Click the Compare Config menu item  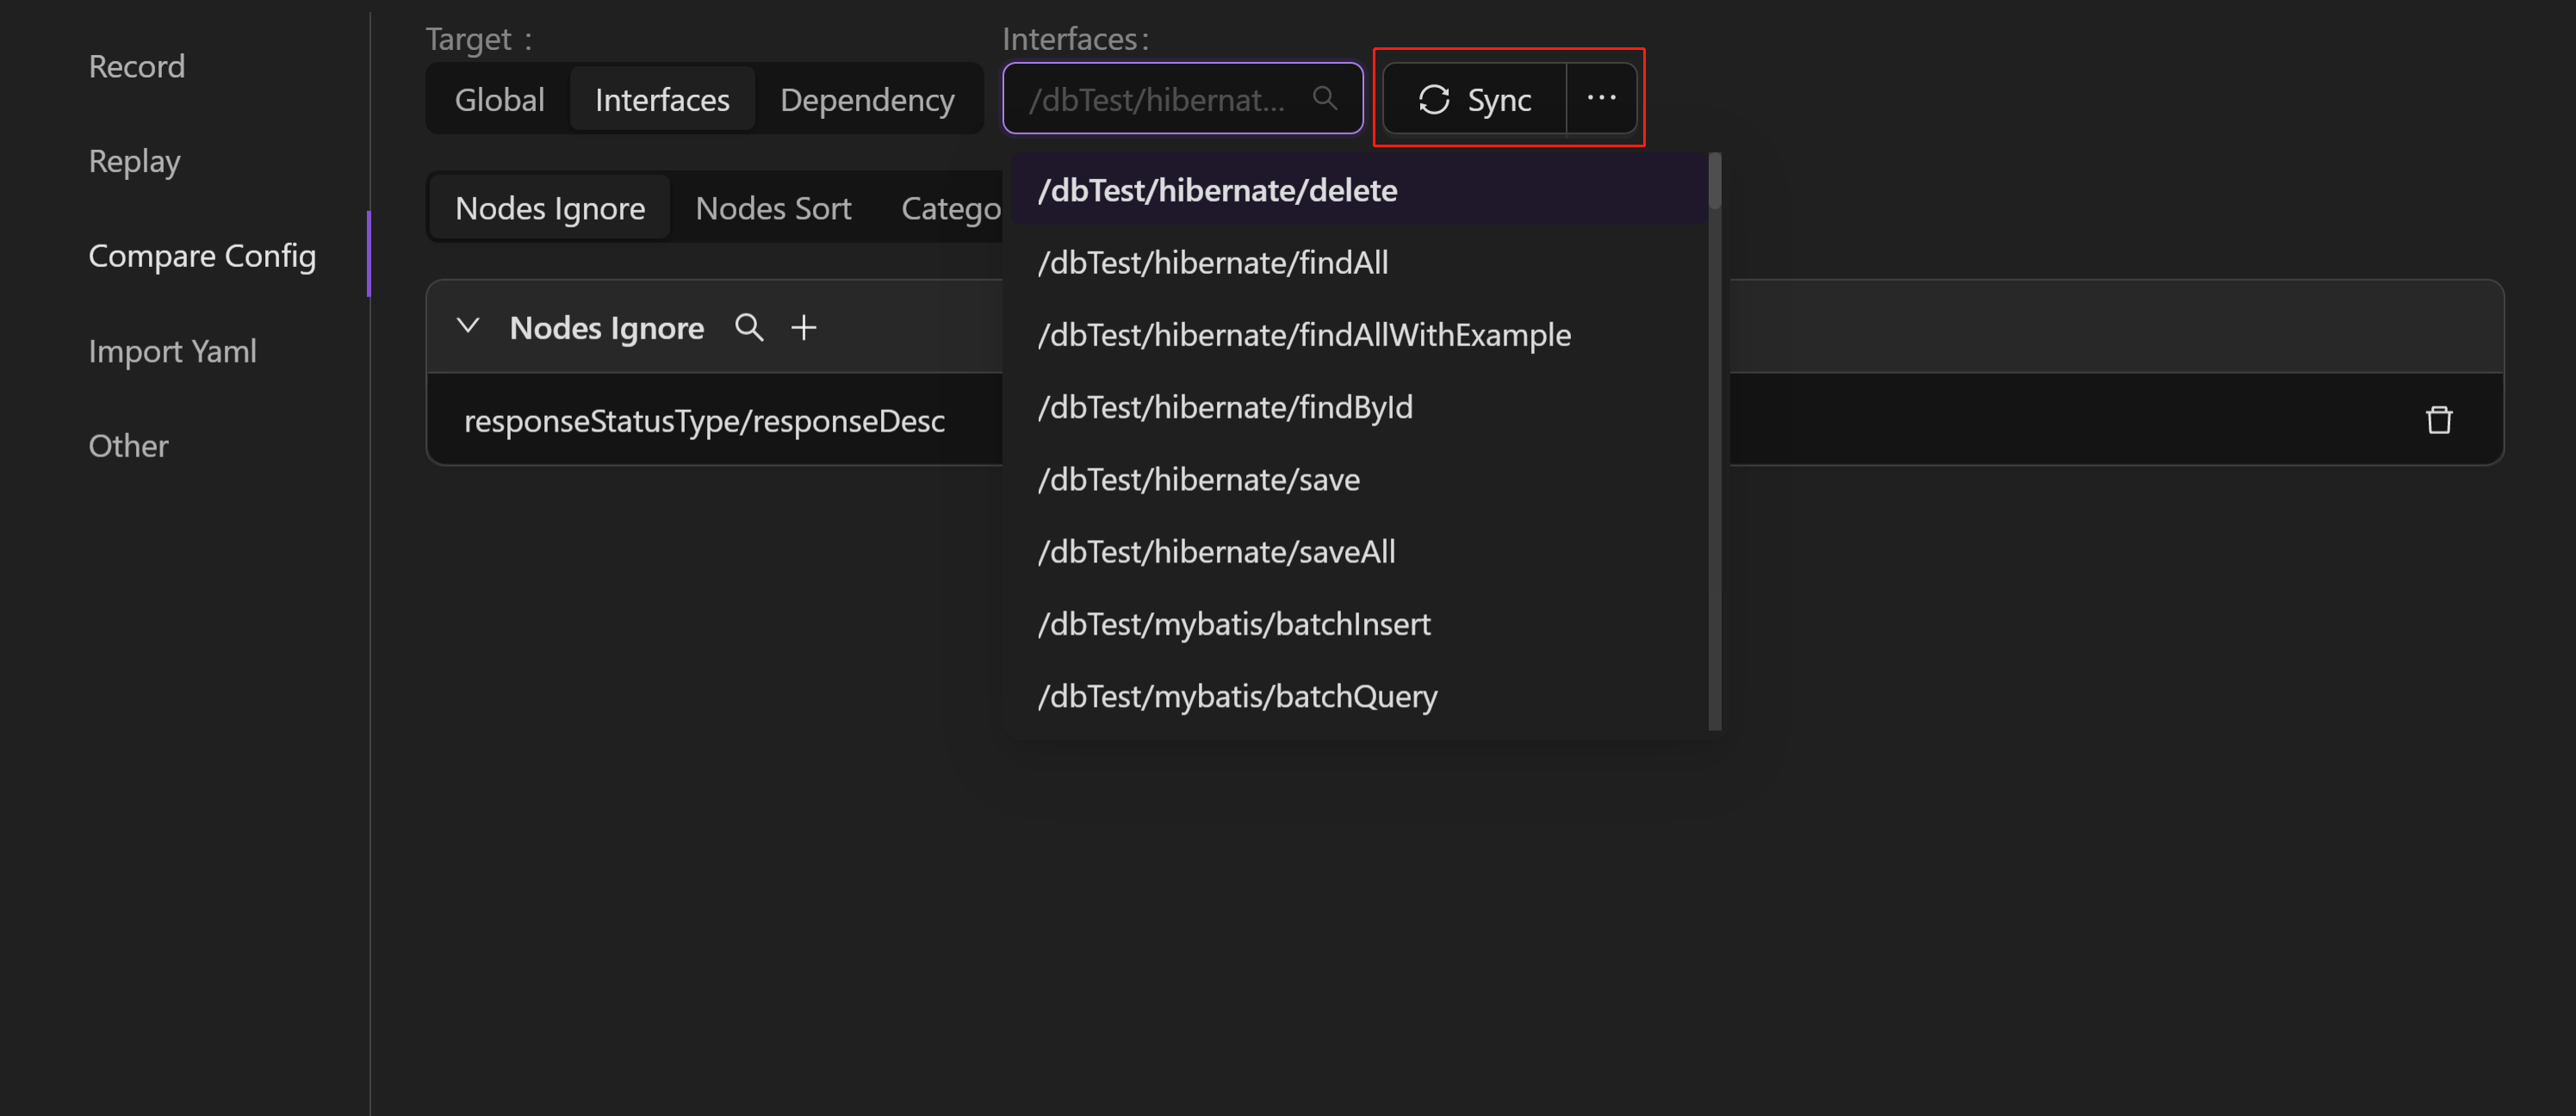point(202,255)
